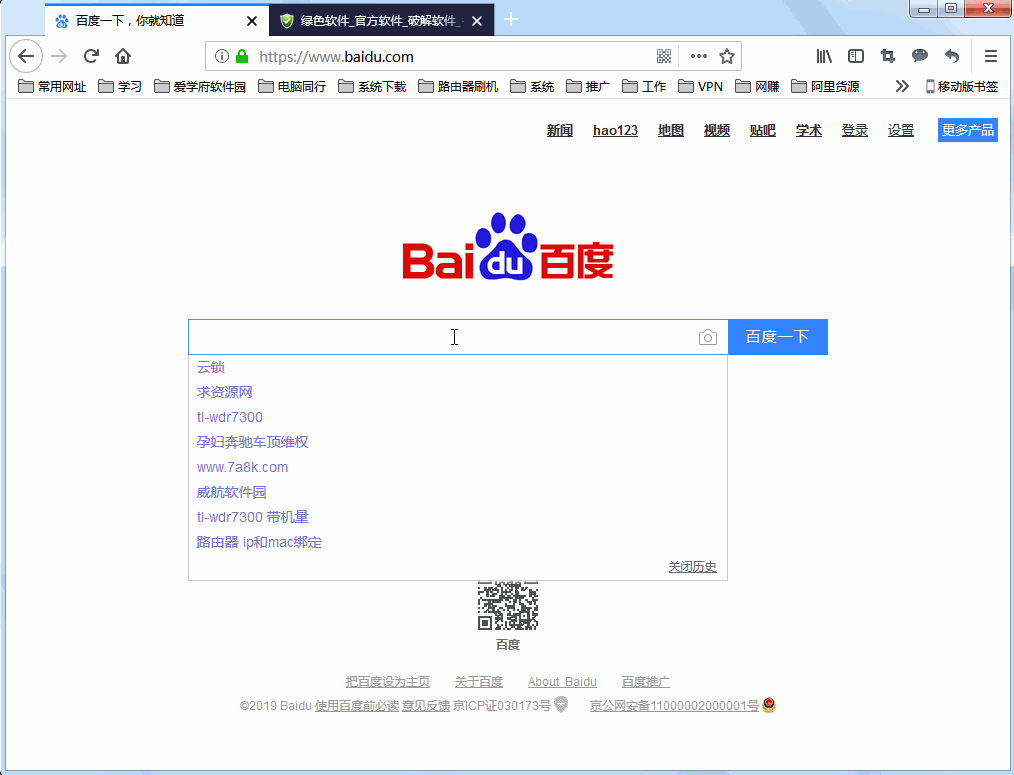This screenshot has width=1014, height=775.
Task: Open the 电脑同行 bookmark folder
Action: (292, 86)
